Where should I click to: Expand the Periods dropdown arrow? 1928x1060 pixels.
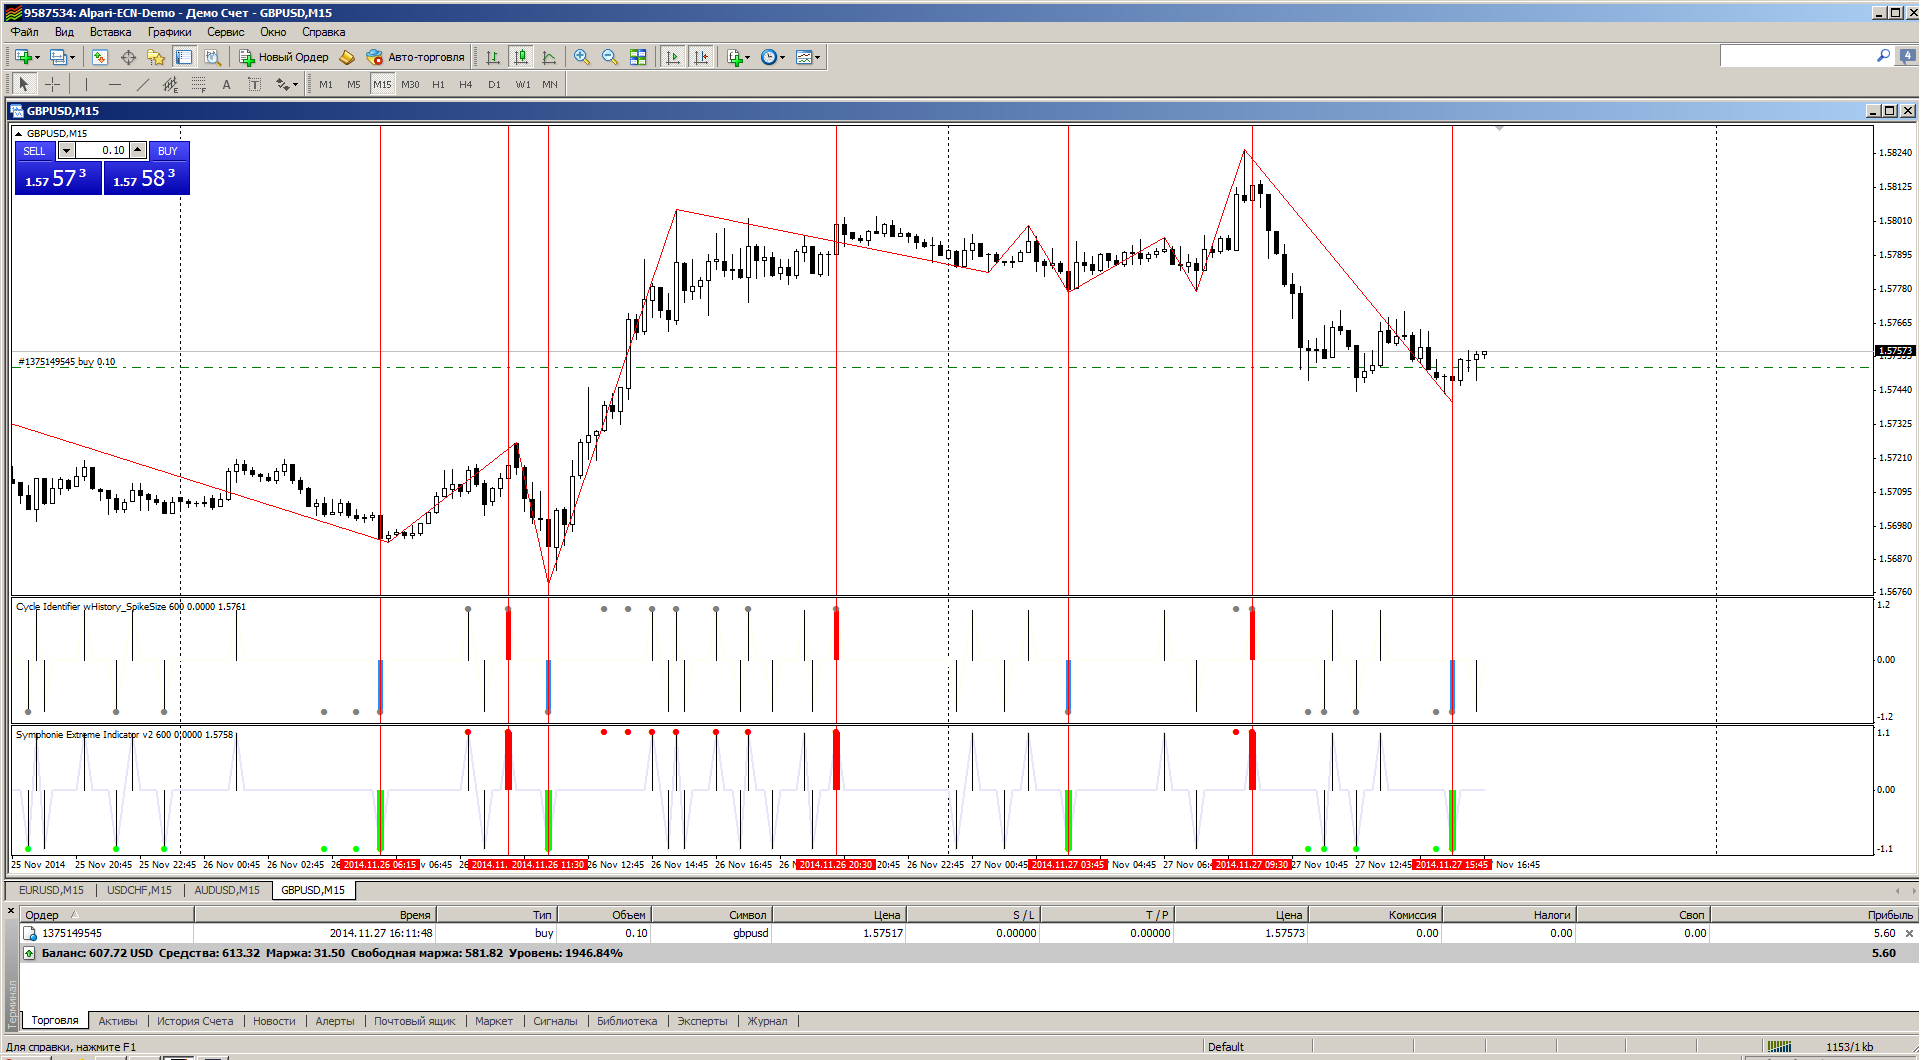click(x=782, y=57)
